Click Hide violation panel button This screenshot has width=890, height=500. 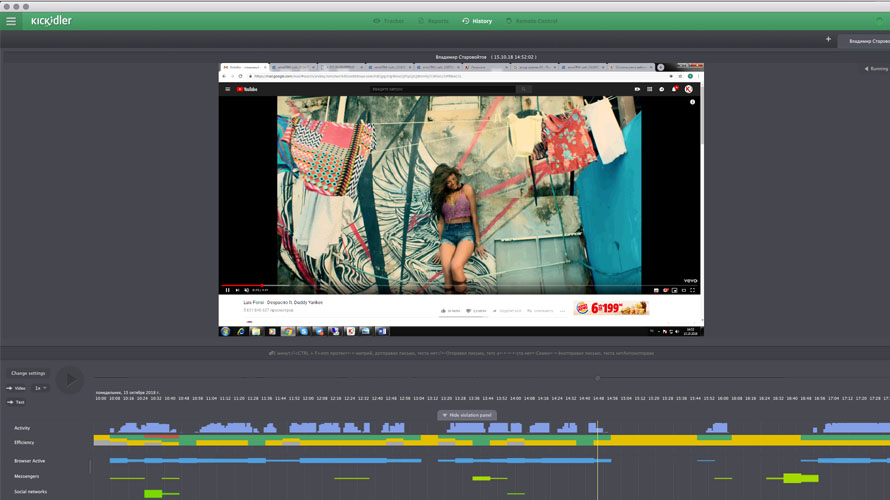point(467,415)
